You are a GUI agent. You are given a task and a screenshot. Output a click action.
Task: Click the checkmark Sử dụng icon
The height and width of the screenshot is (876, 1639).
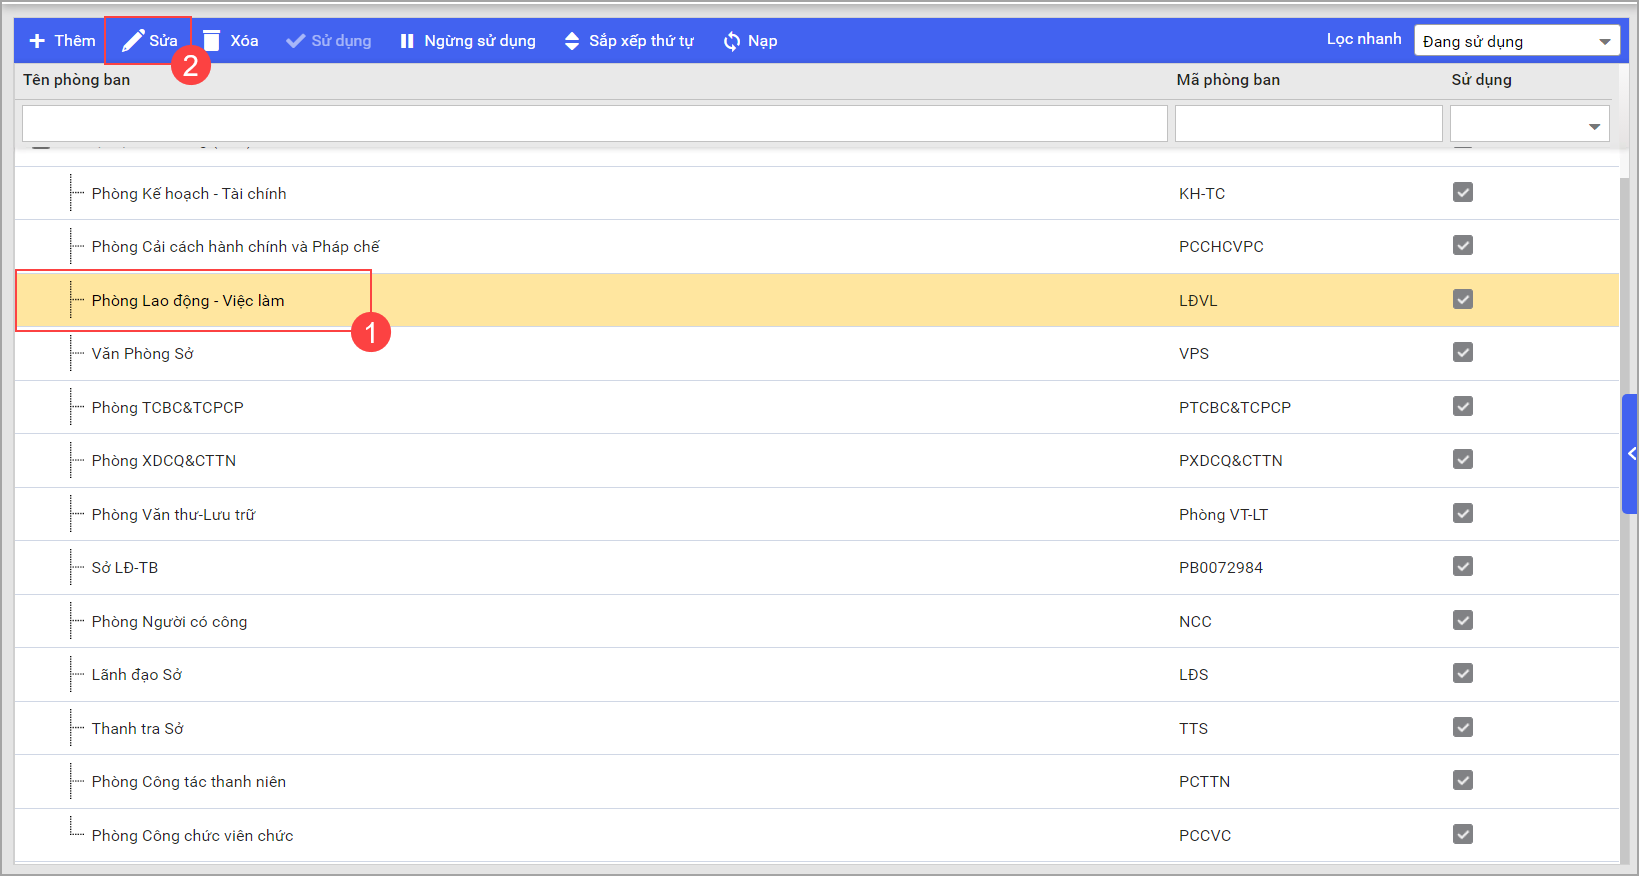click(x=295, y=41)
